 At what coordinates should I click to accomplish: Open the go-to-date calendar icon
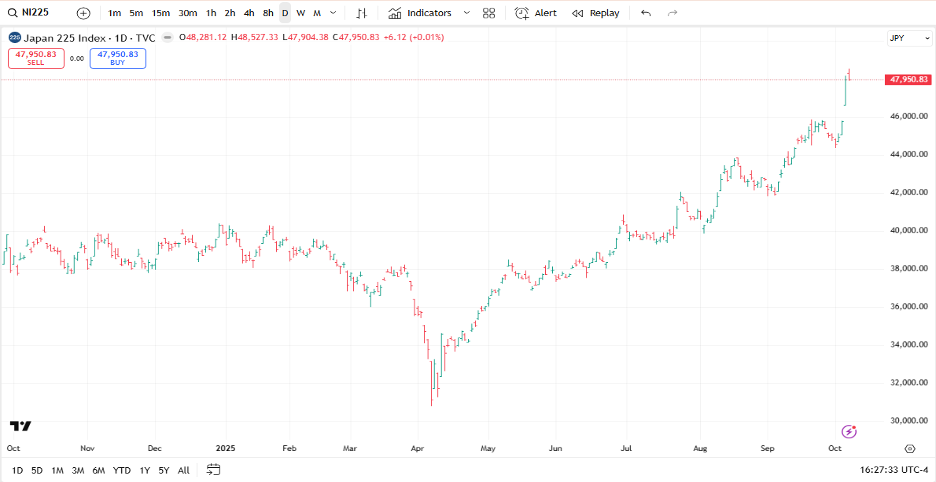pyautogui.click(x=213, y=469)
